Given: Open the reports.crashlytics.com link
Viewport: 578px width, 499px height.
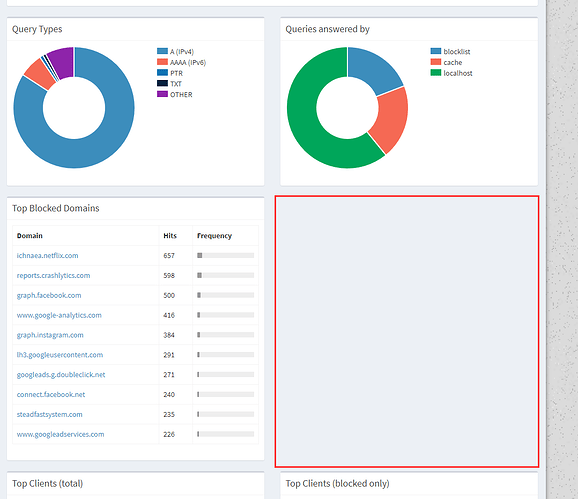Looking at the screenshot, I should (x=53, y=275).
